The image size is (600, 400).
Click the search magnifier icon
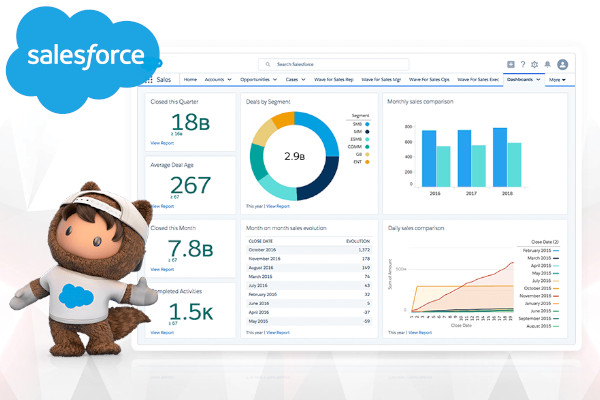(x=268, y=64)
